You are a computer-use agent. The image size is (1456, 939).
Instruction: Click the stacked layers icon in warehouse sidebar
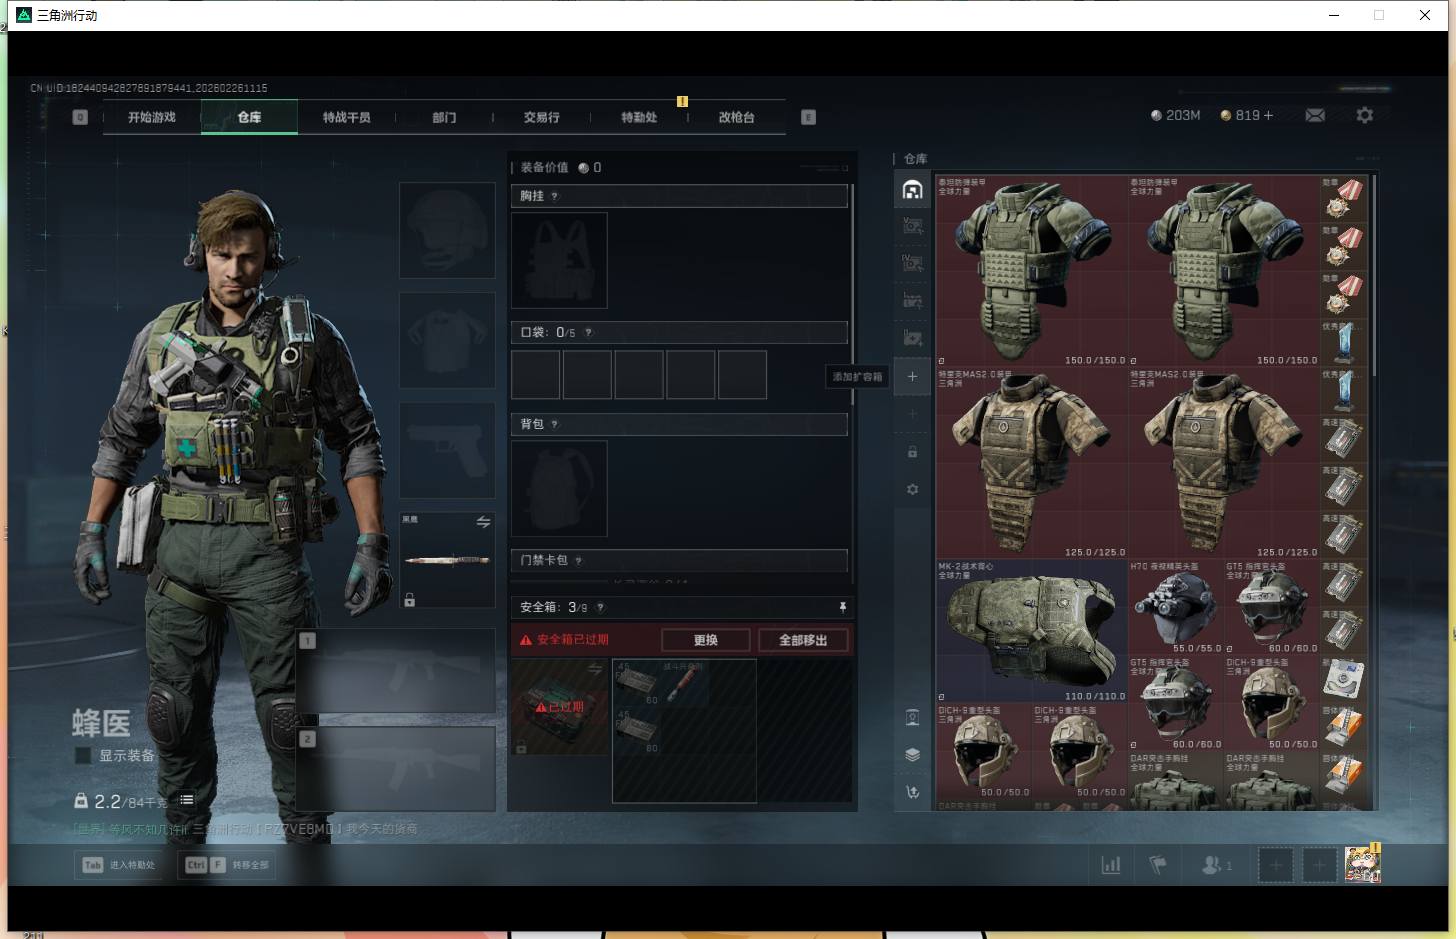[912, 755]
